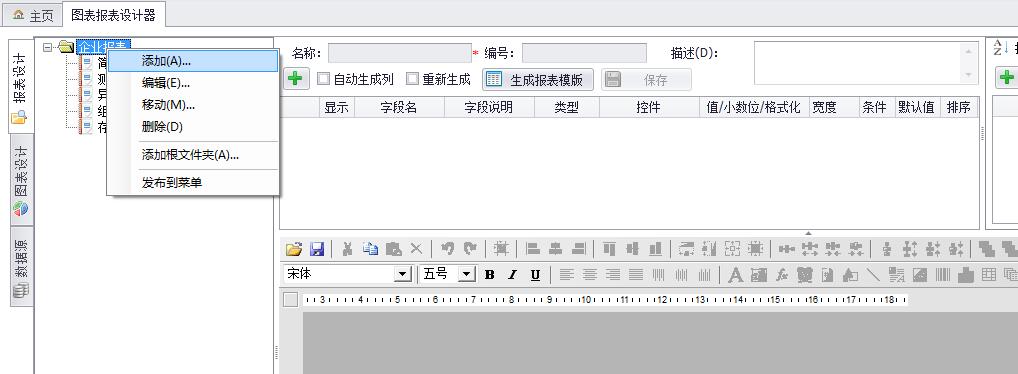The width and height of the screenshot is (1018, 374).
Task: Enable the 自动生成列 checkbox
Action: [323, 79]
